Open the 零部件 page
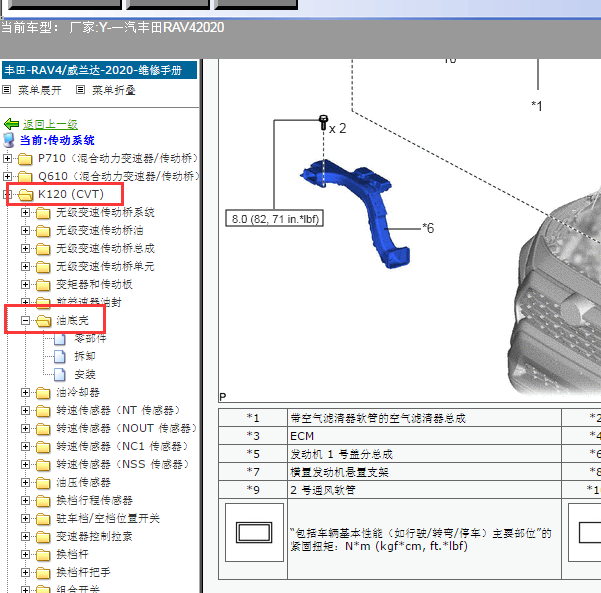Screen dimensions: 601x593 90,338
